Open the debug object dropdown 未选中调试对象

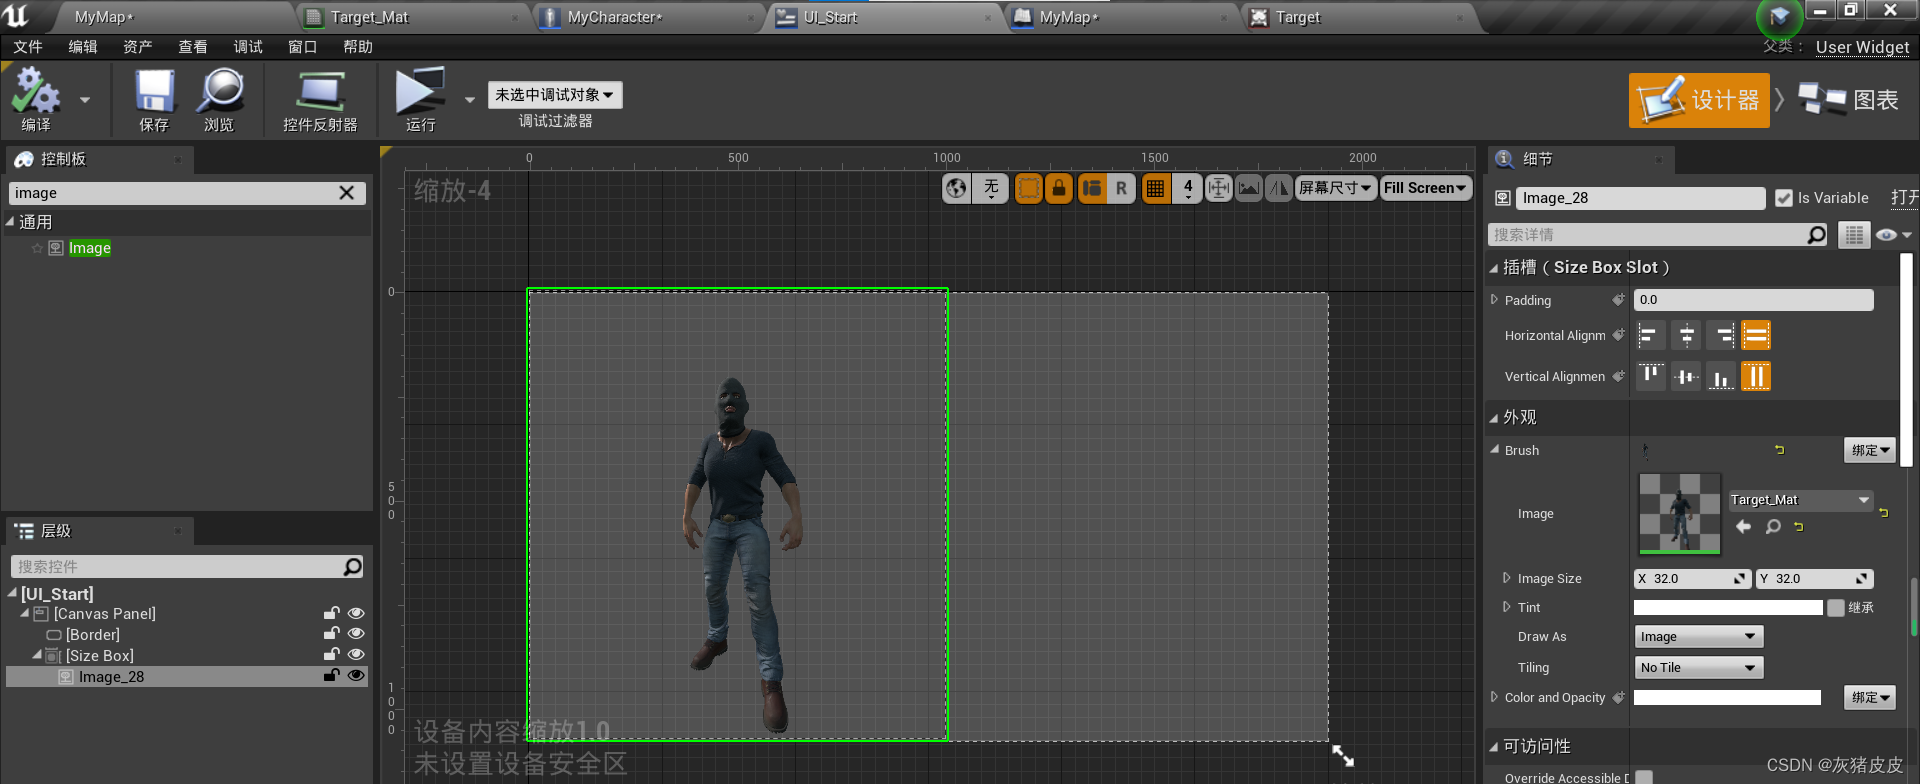(555, 95)
